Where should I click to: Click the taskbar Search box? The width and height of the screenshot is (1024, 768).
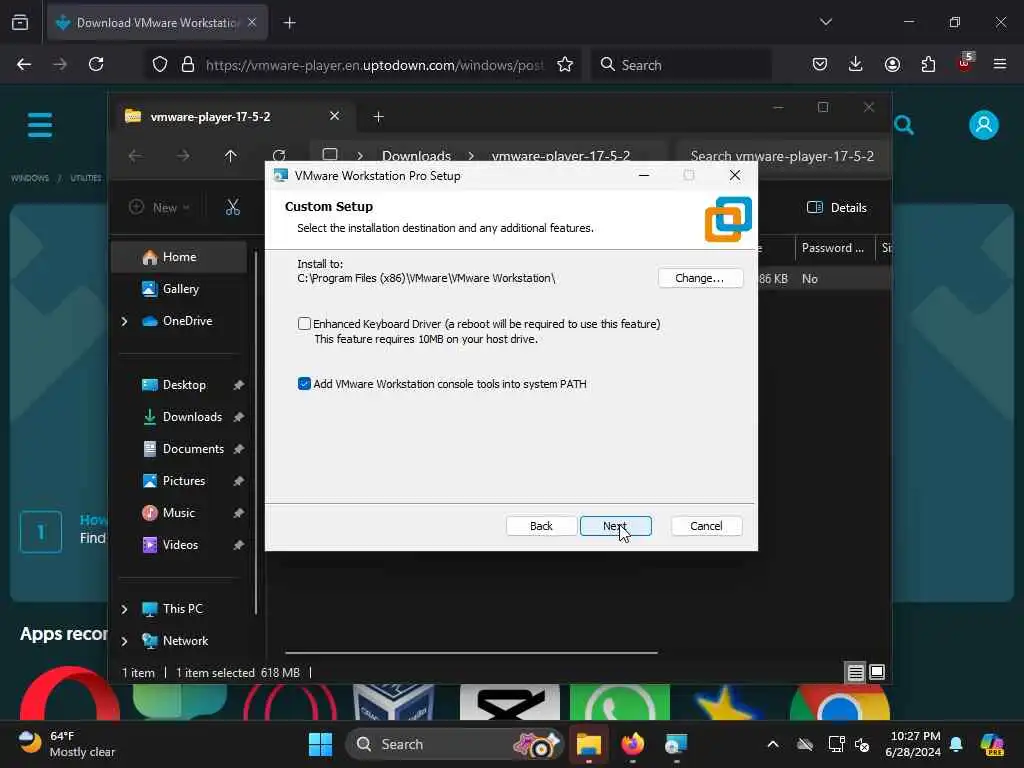pyautogui.click(x=453, y=744)
